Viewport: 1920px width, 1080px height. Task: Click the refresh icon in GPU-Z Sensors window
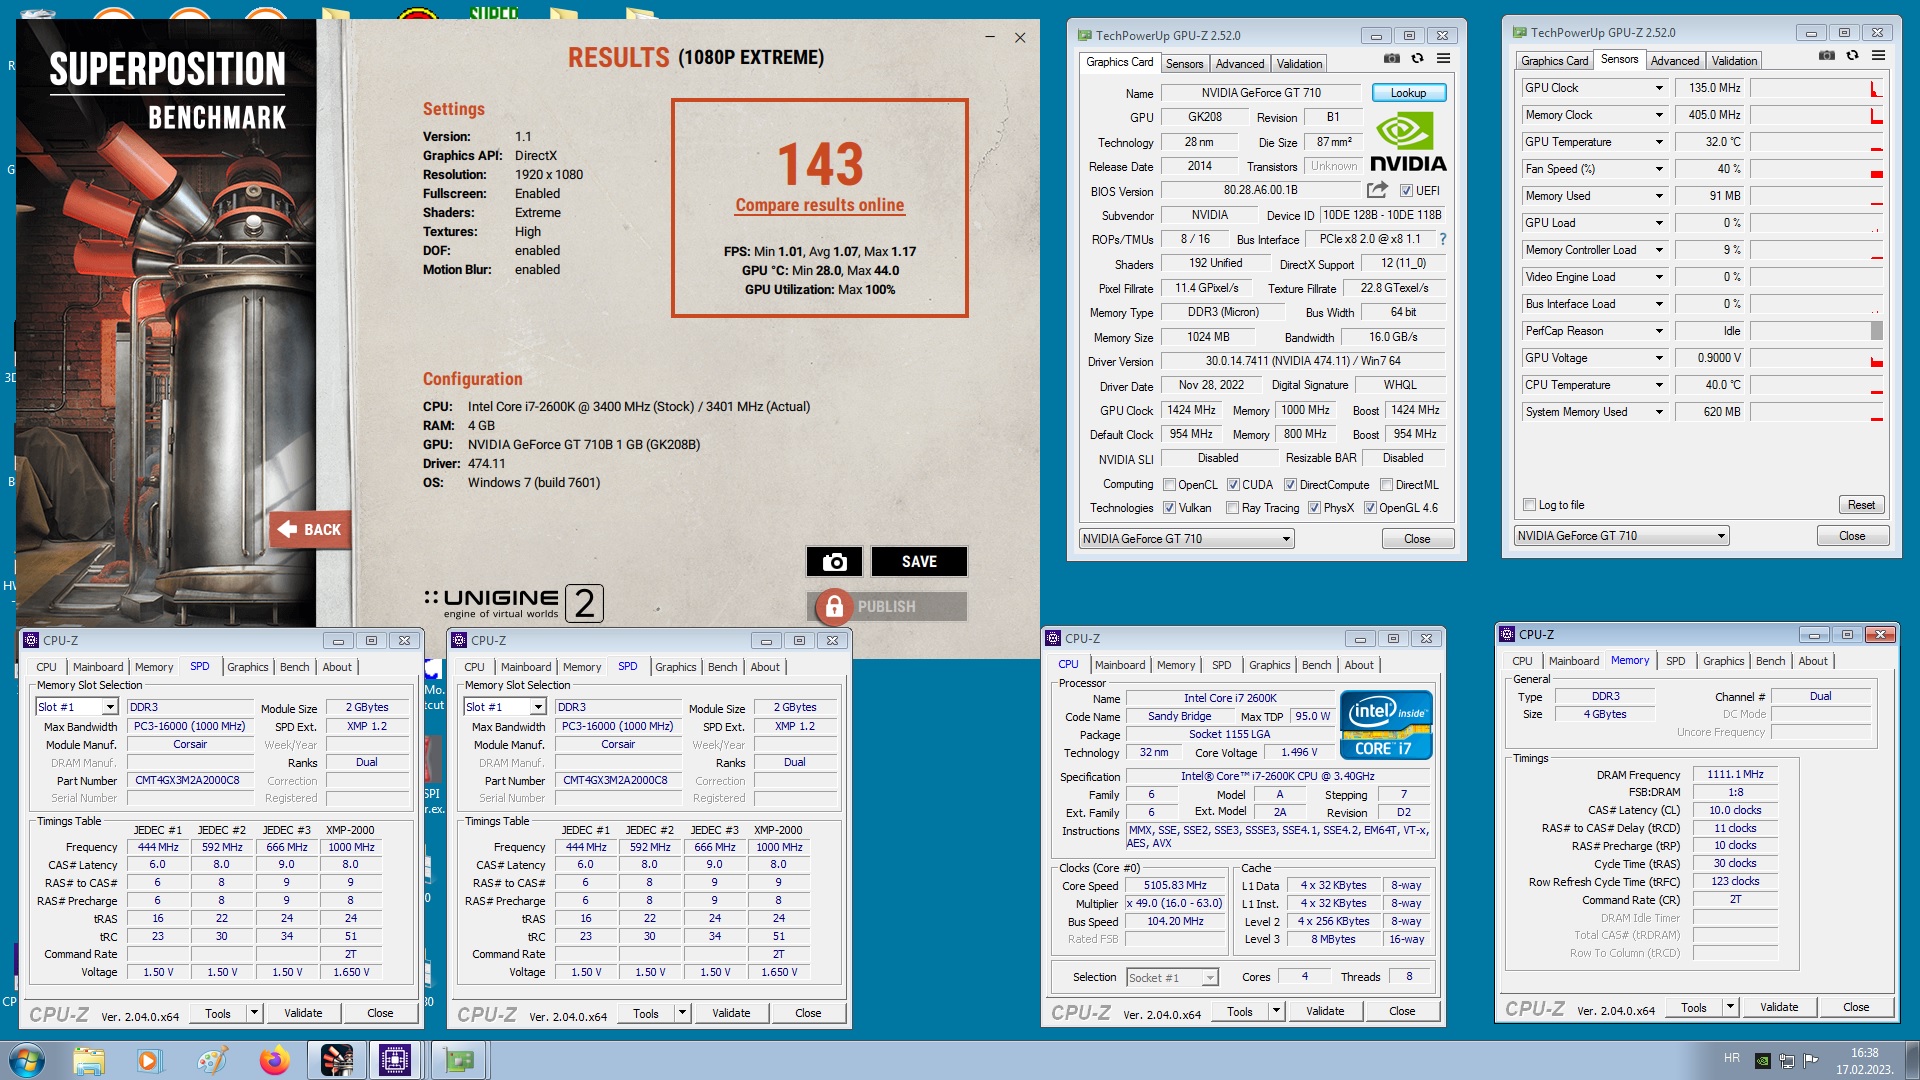[1852, 55]
